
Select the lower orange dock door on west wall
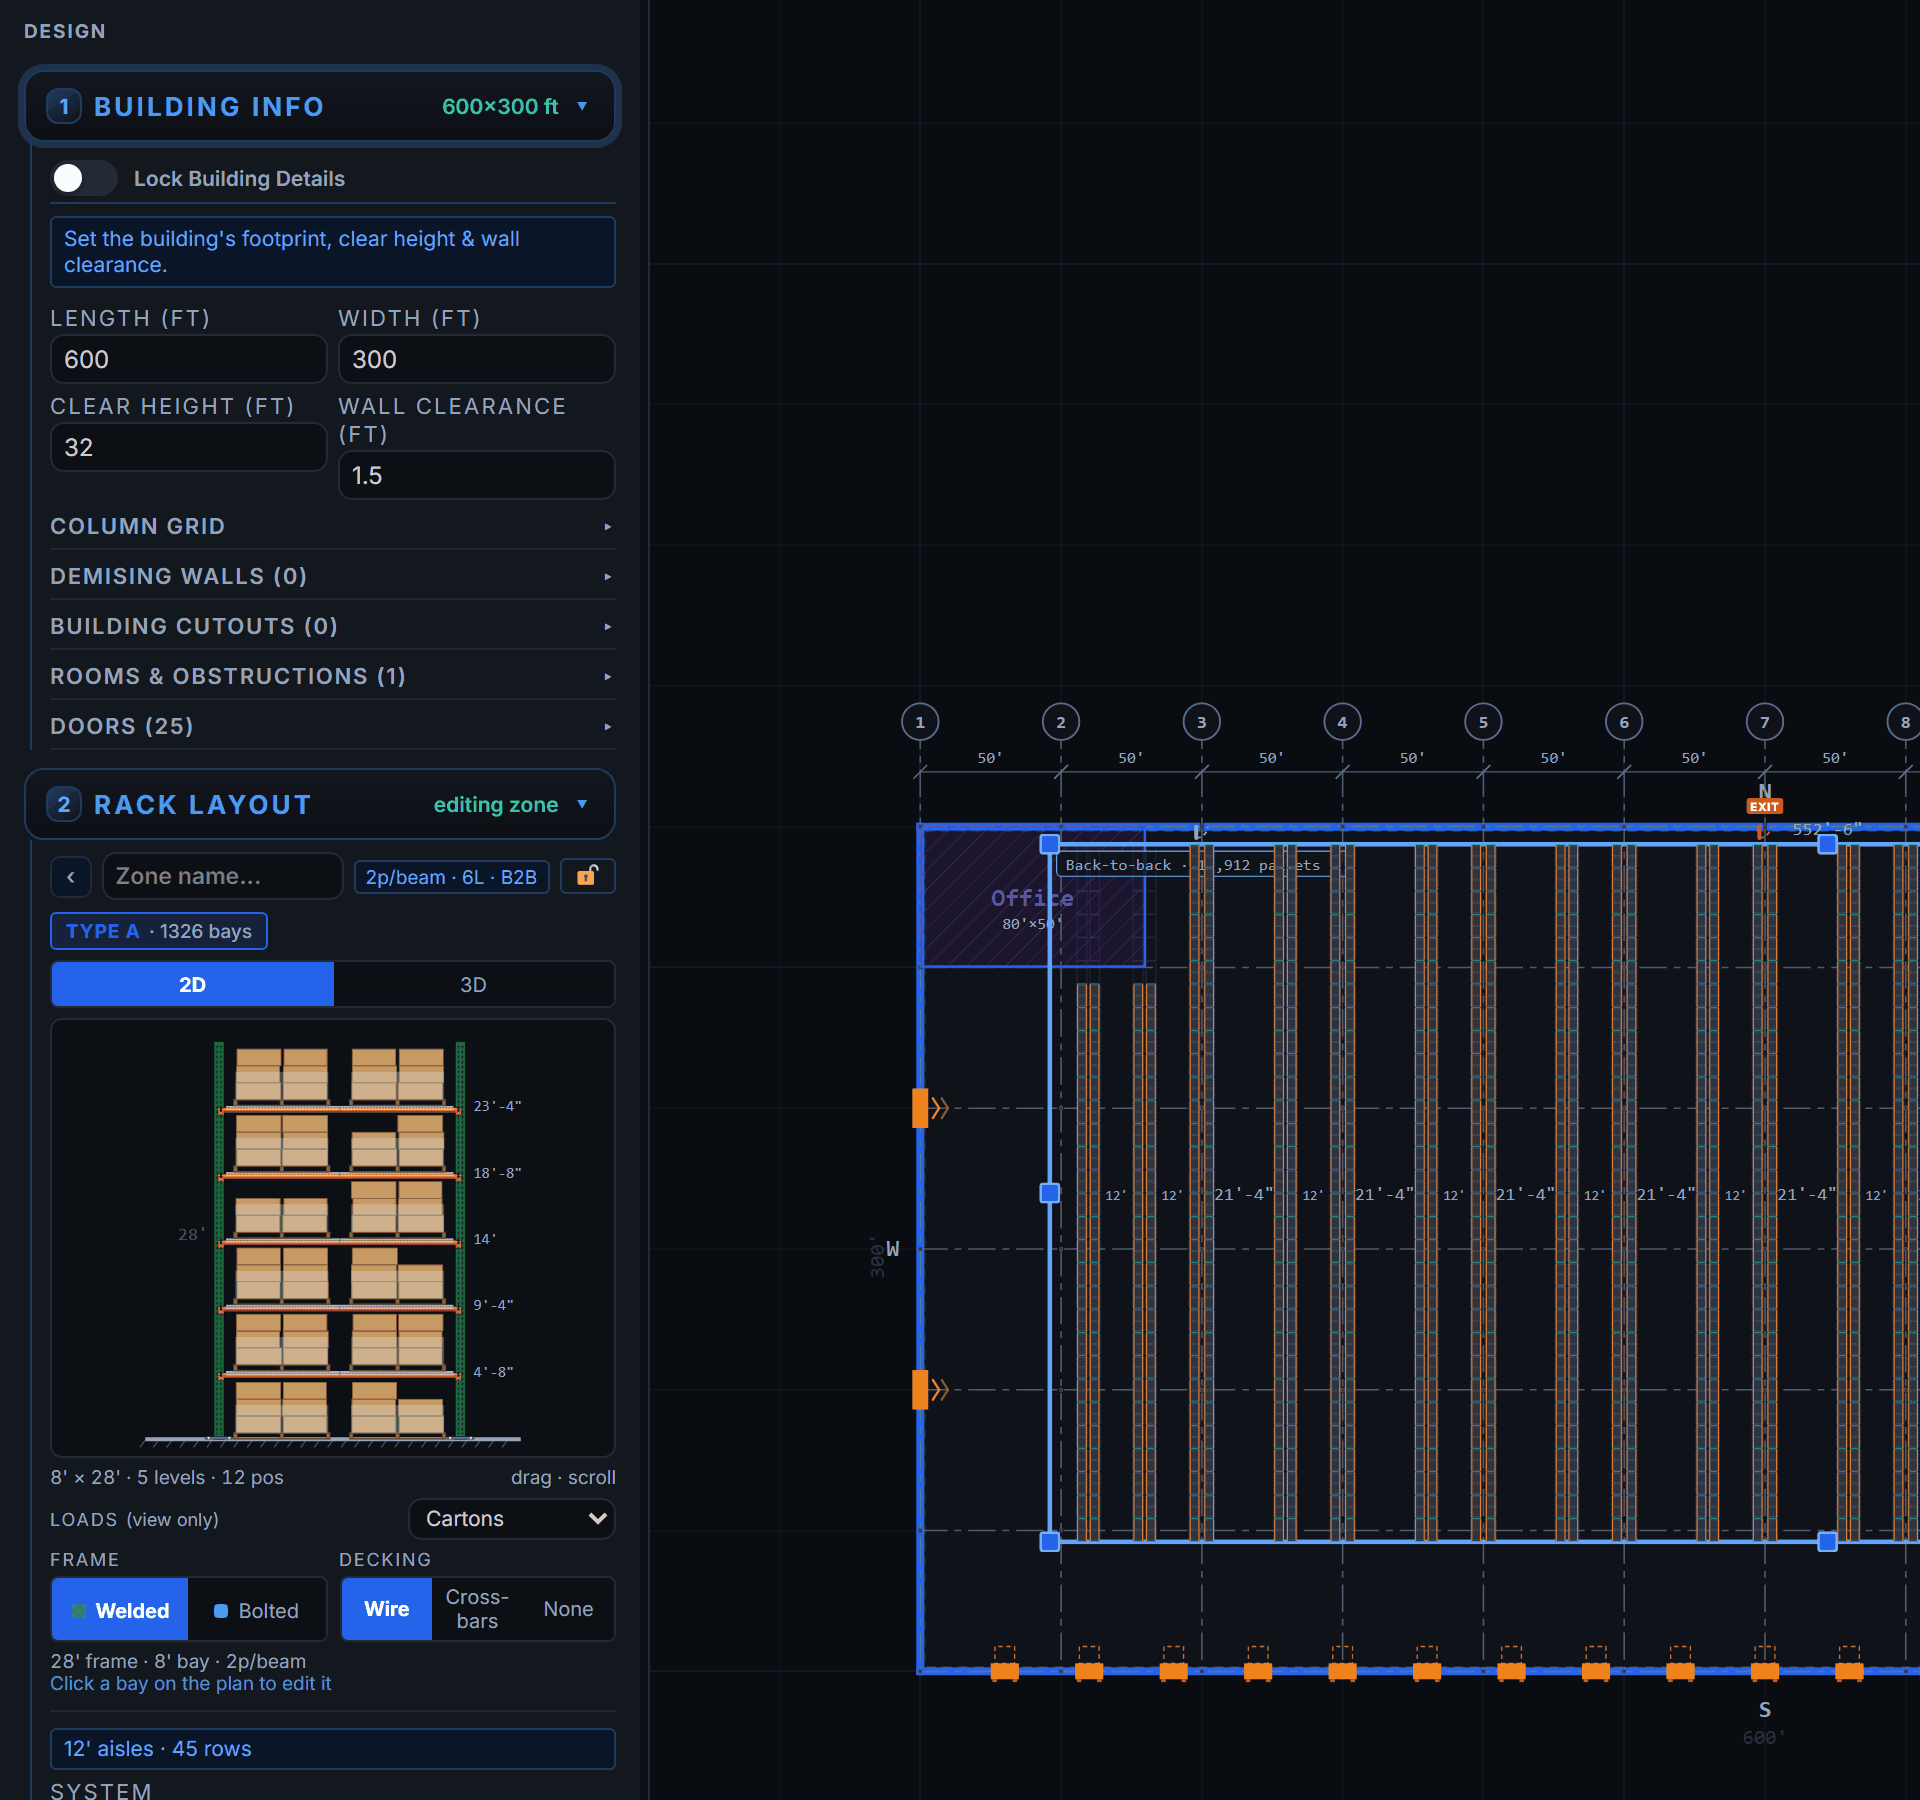(x=920, y=1389)
